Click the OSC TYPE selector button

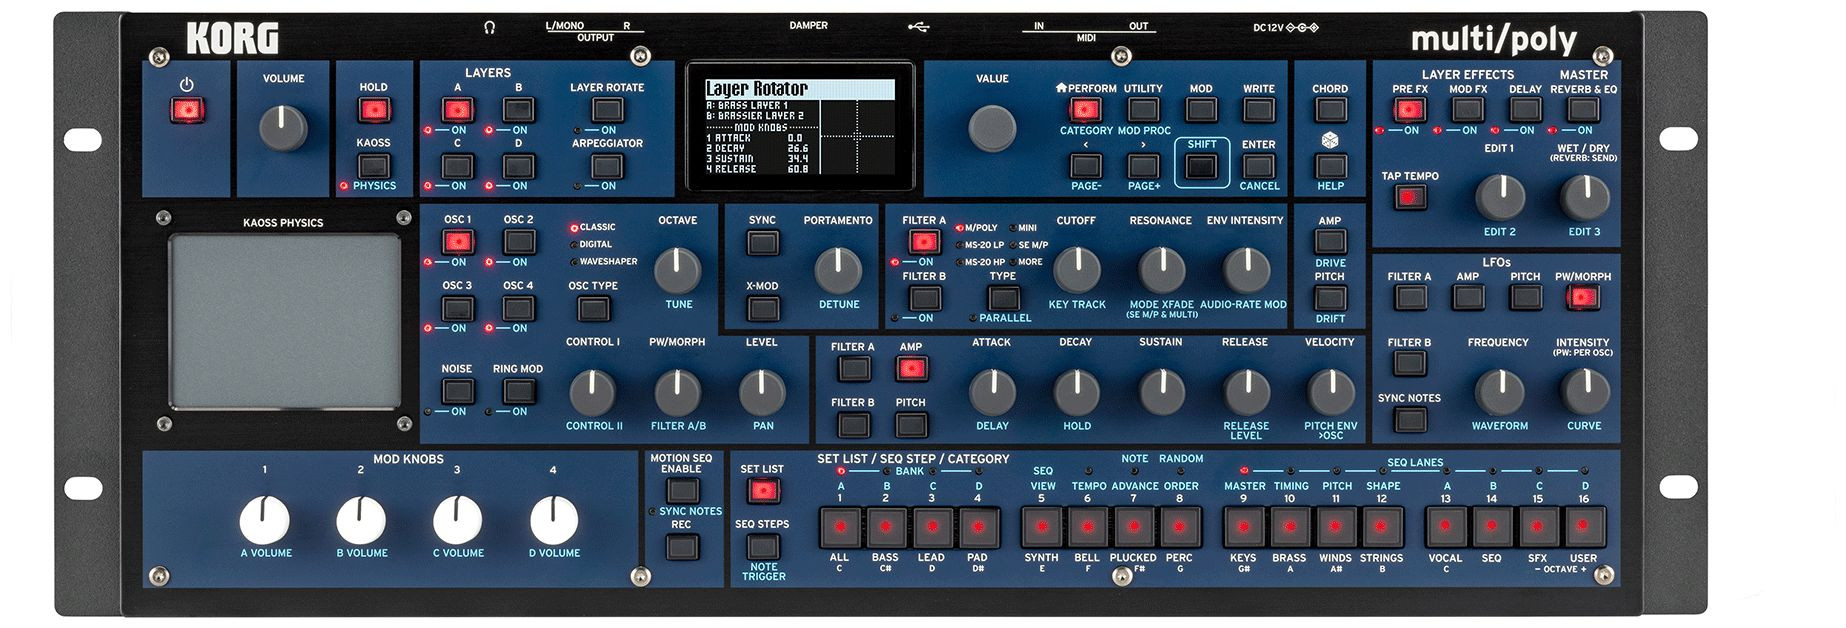(x=592, y=307)
